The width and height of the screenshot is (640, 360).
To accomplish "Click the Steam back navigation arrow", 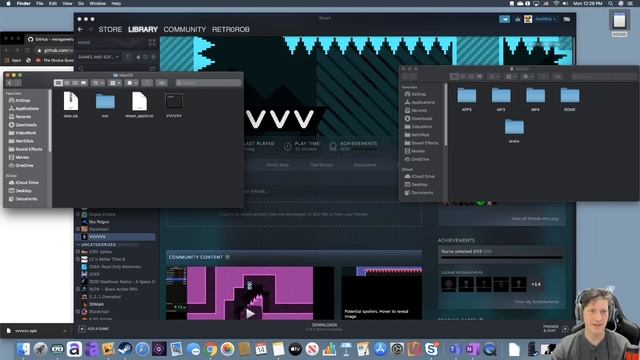I will (x=80, y=29).
